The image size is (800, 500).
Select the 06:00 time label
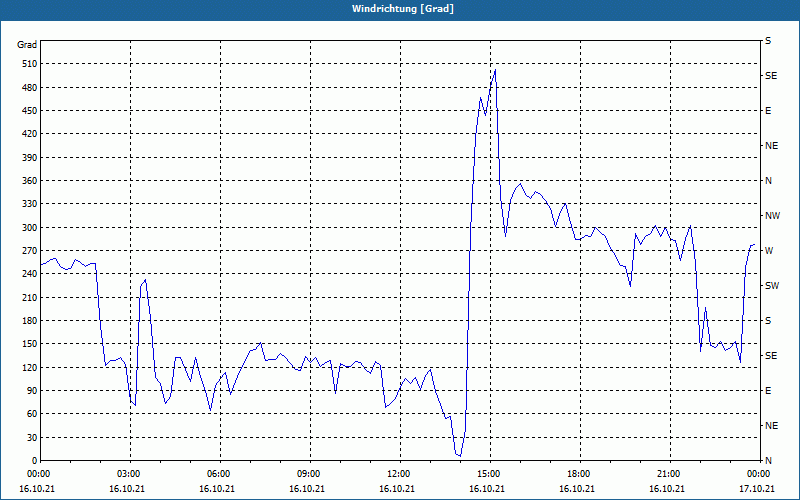219,473
